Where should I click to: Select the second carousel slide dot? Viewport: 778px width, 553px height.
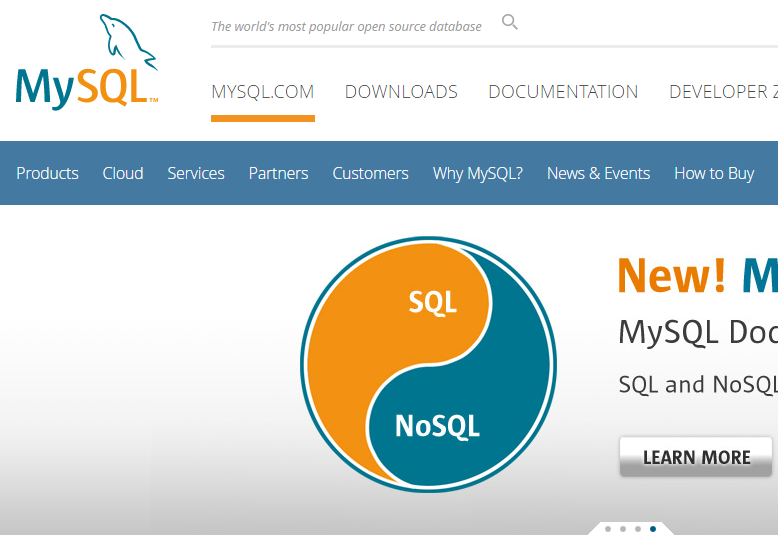tap(623, 529)
